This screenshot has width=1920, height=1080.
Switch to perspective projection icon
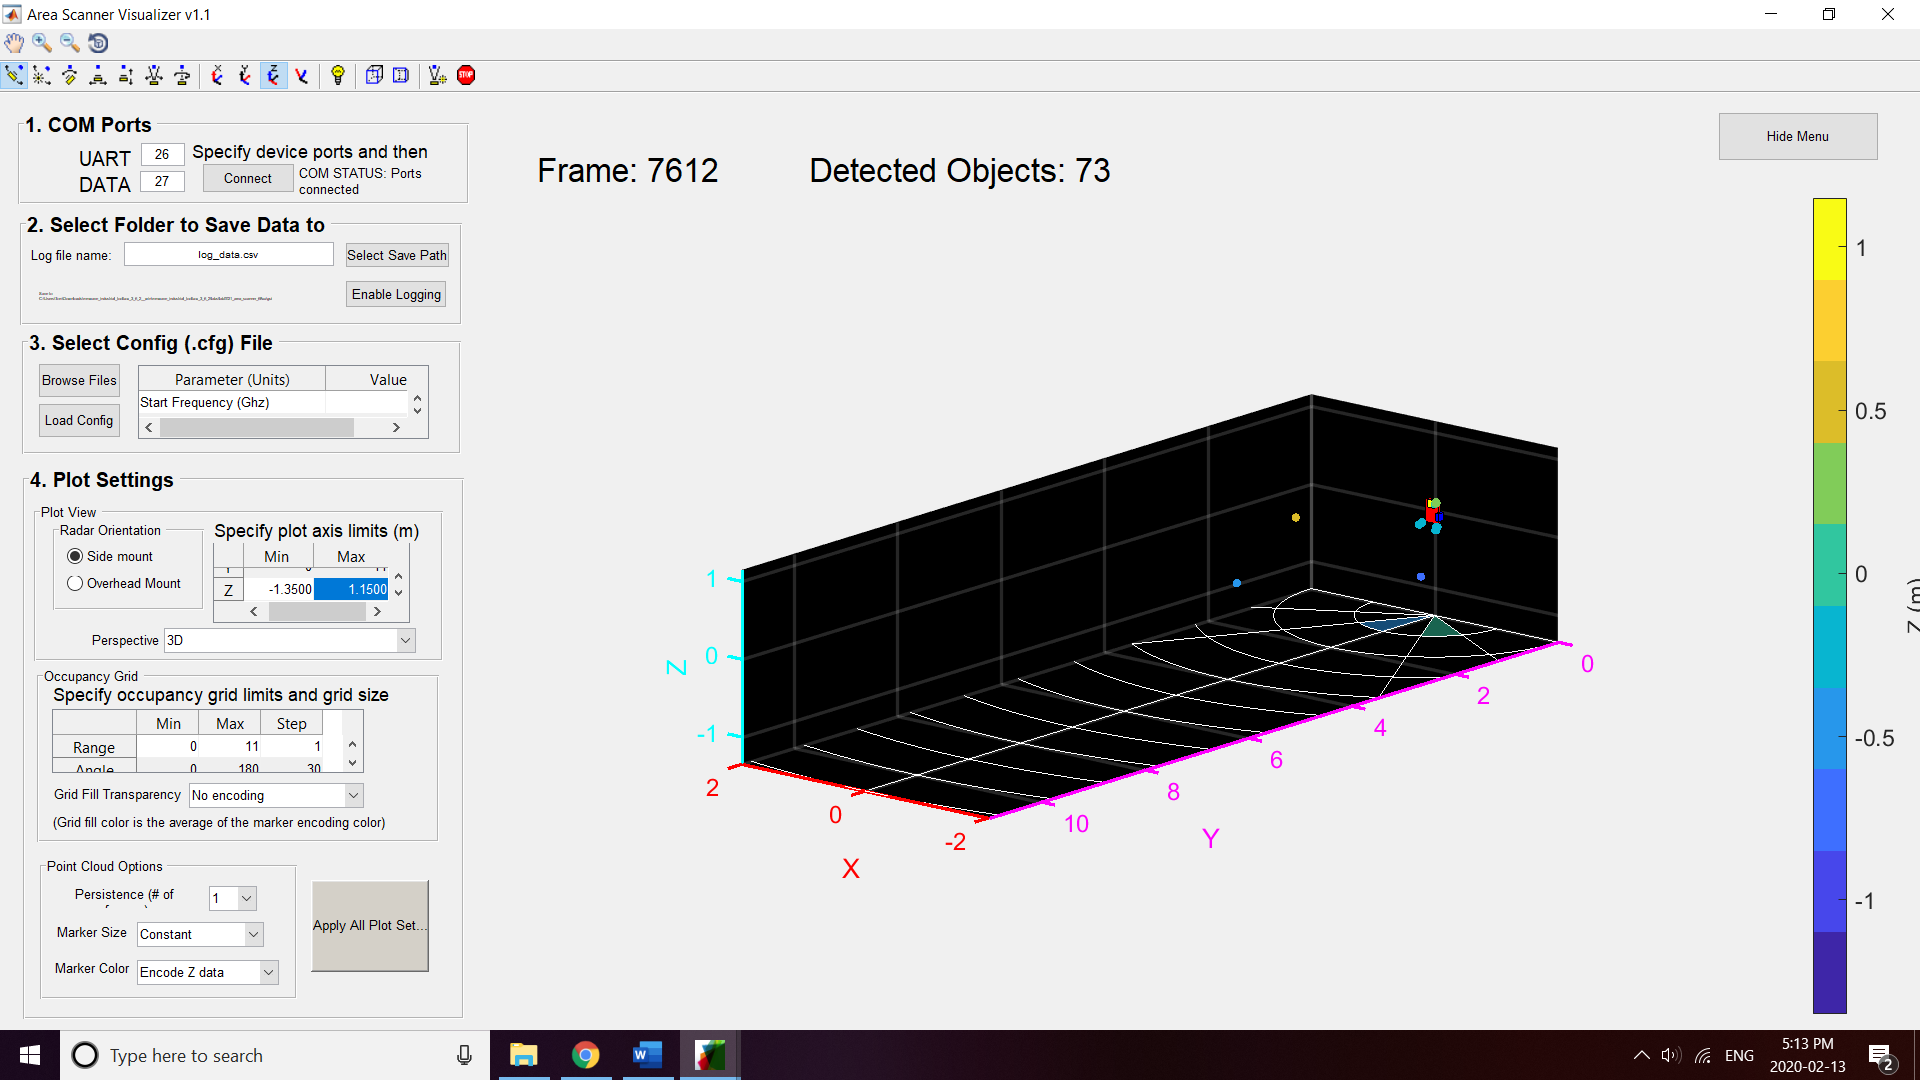[401, 76]
